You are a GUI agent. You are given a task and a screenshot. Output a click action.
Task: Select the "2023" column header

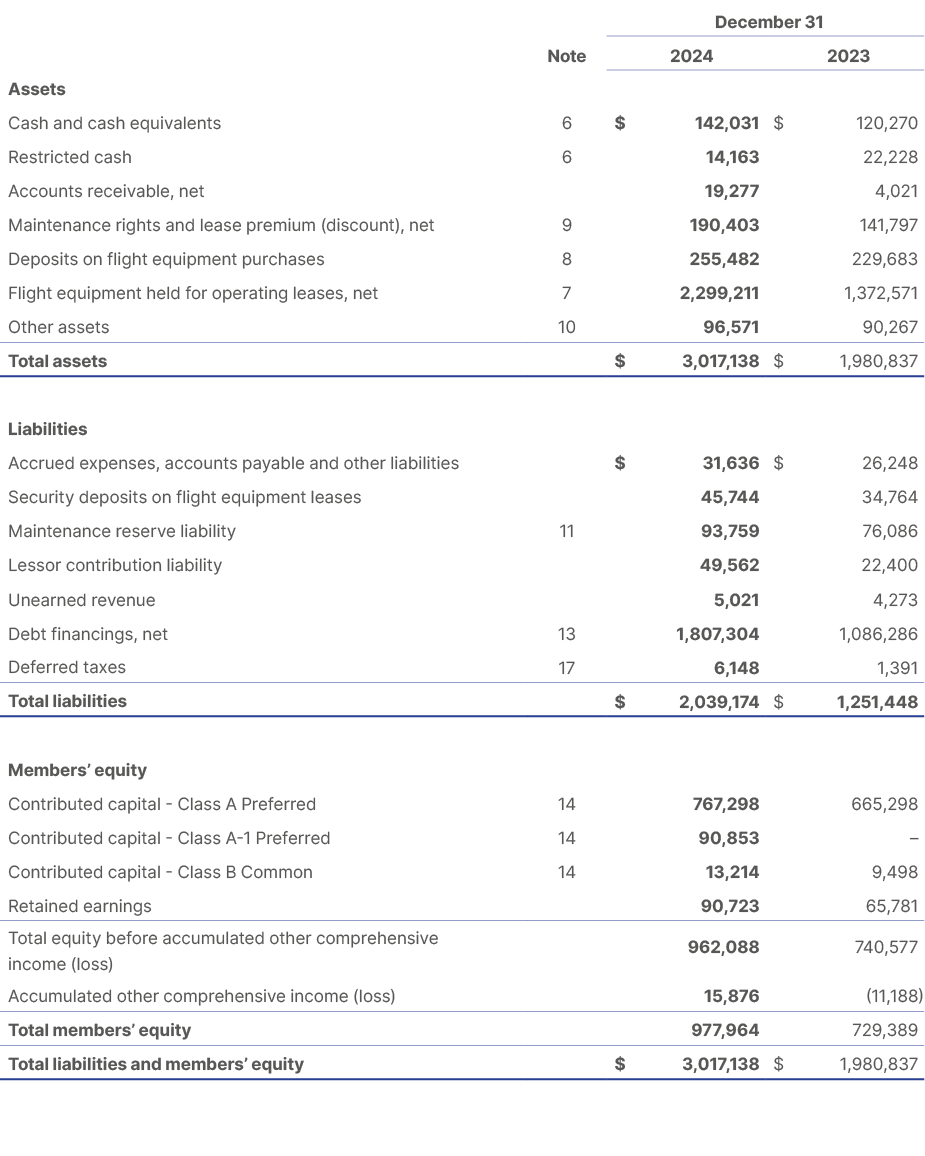pos(850,56)
